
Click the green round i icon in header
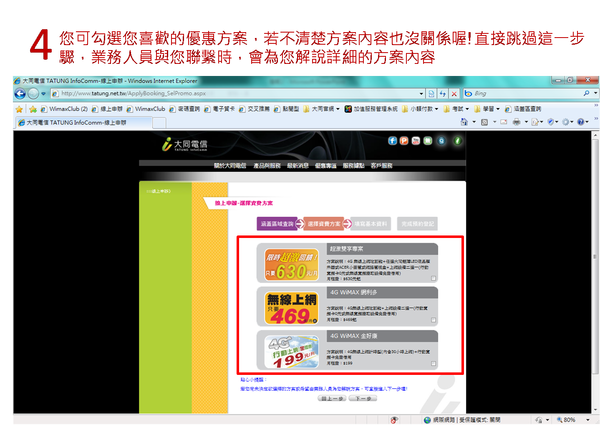tap(457, 141)
